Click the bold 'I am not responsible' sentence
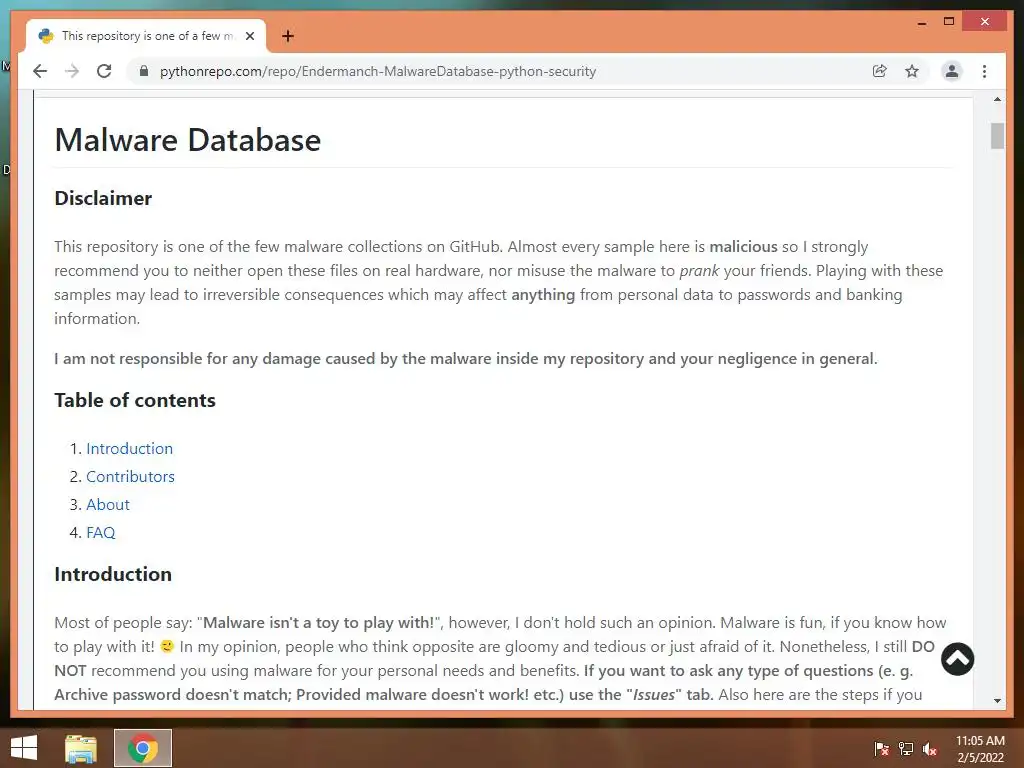The height and width of the screenshot is (768, 1024). (x=466, y=359)
